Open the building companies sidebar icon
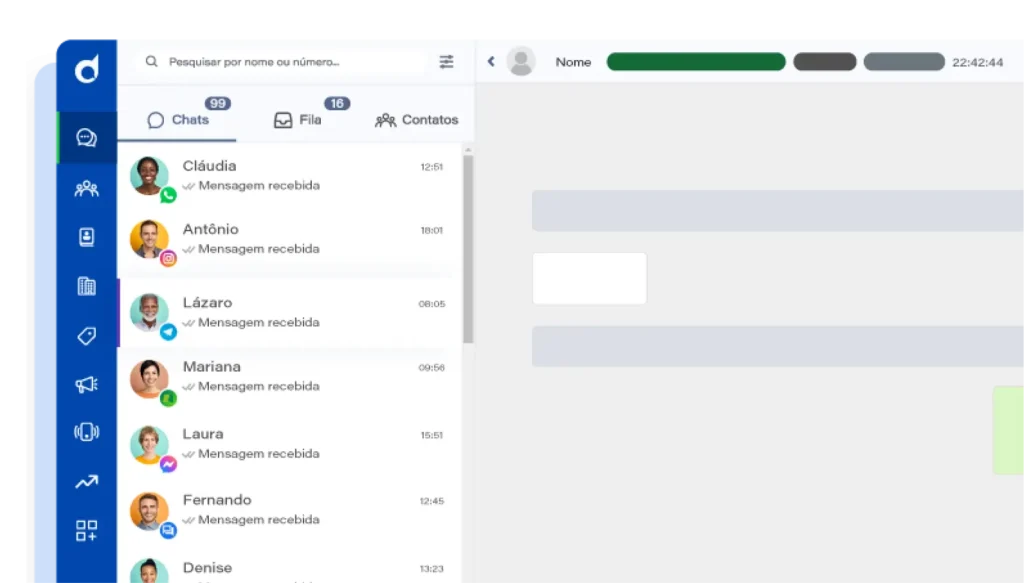The image size is (1024, 583). tap(87, 286)
